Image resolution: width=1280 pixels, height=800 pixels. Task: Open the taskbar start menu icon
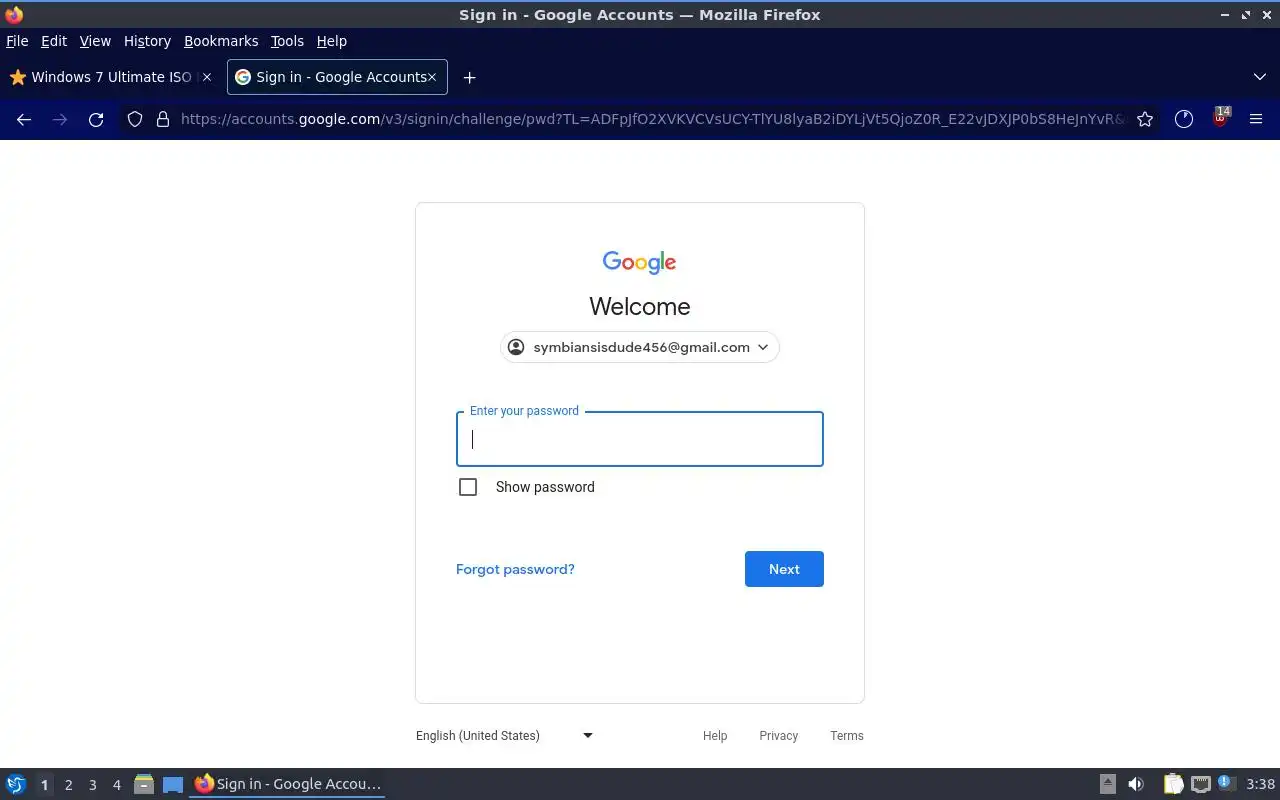pyautogui.click(x=16, y=784)
